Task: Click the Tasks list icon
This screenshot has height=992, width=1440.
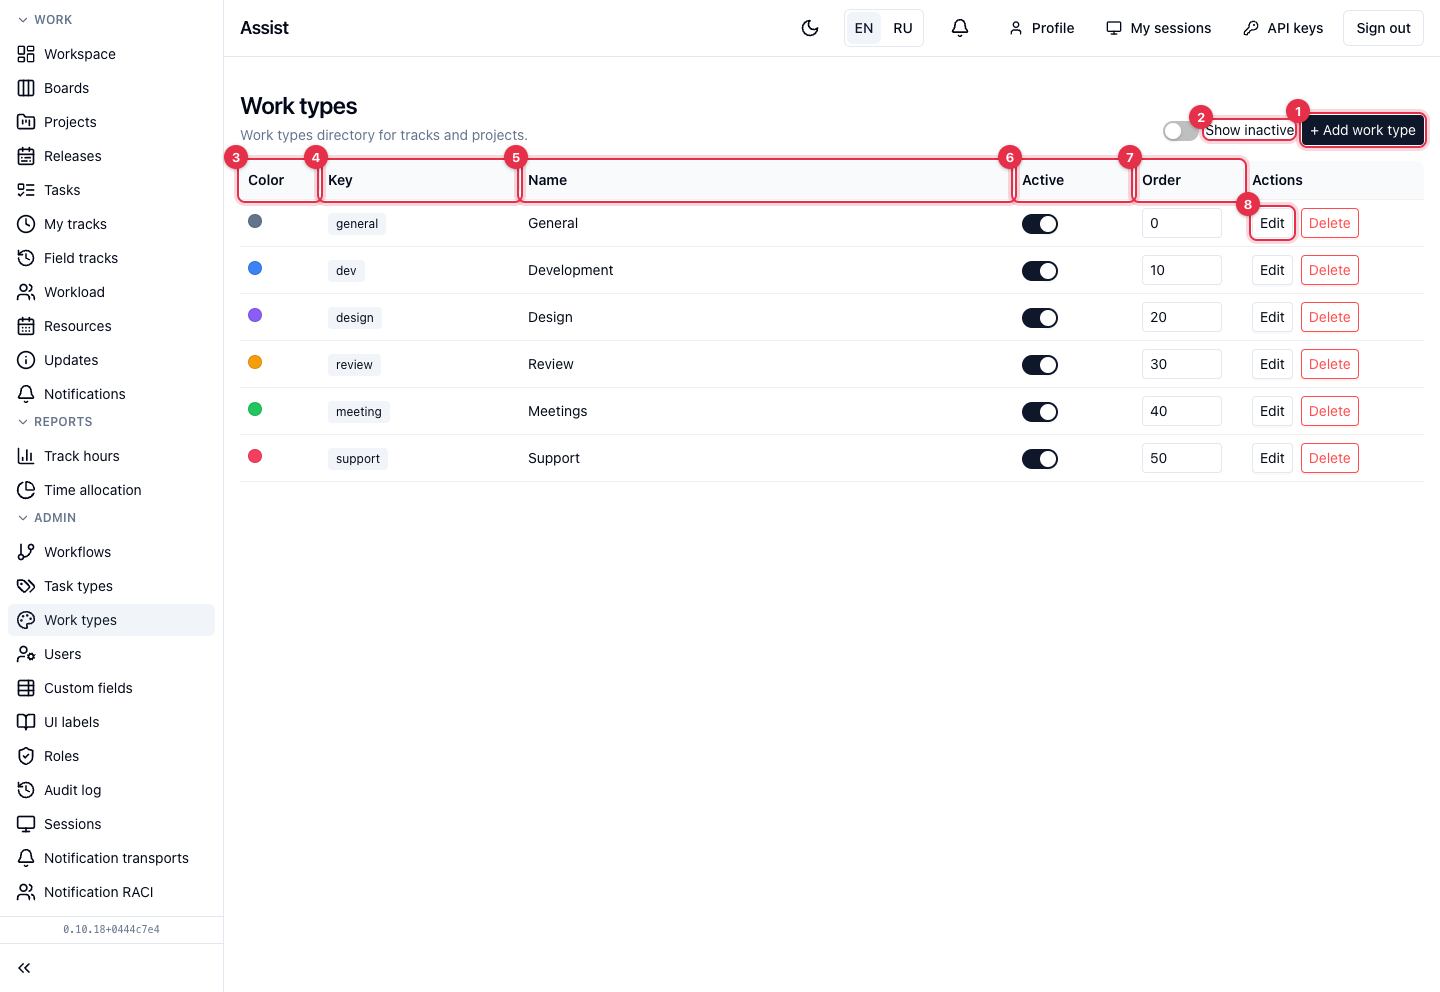Action: click(x=26, y=190)
